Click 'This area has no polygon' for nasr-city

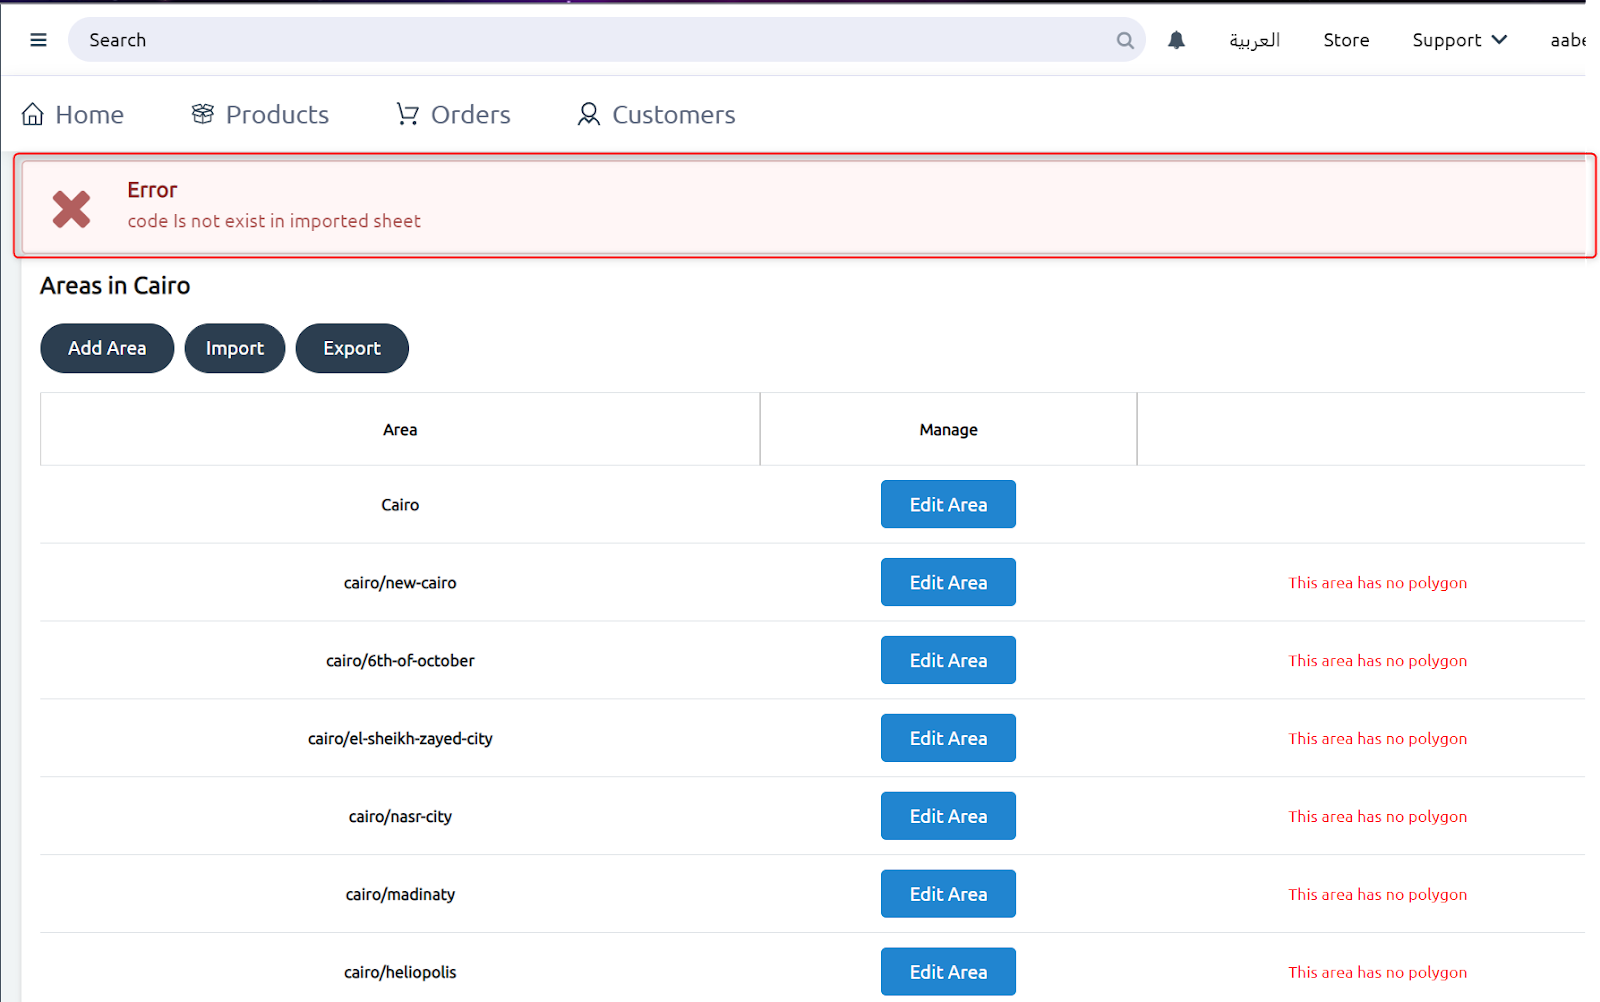(1377, 817)
